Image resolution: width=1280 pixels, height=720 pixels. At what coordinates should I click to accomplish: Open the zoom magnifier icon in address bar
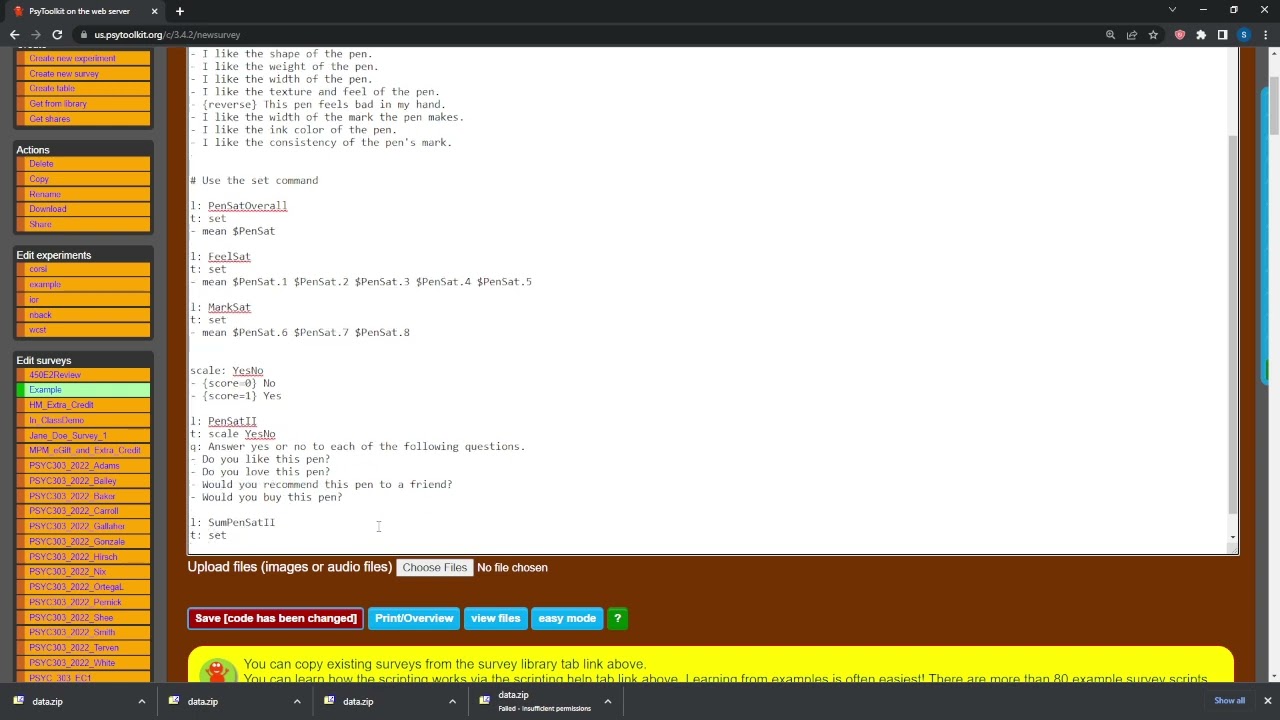[x=1110, y=35]
